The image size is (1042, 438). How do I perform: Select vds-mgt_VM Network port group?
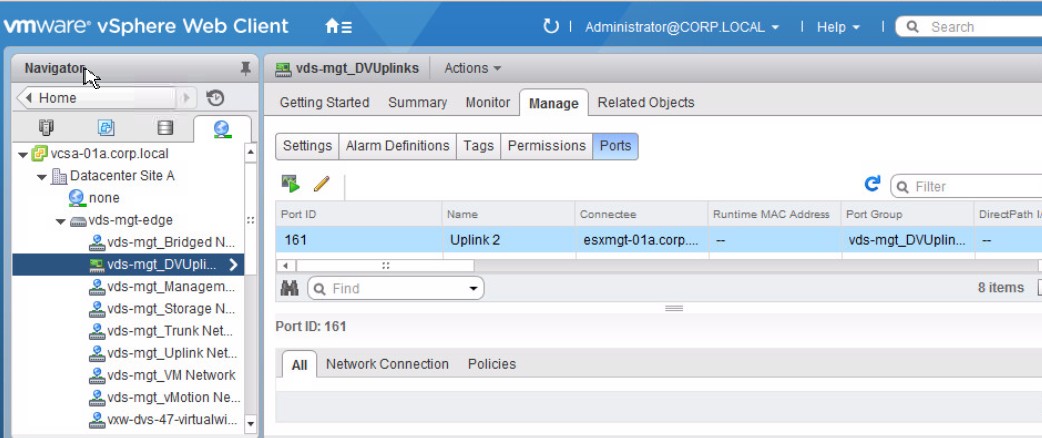point(162,376)
